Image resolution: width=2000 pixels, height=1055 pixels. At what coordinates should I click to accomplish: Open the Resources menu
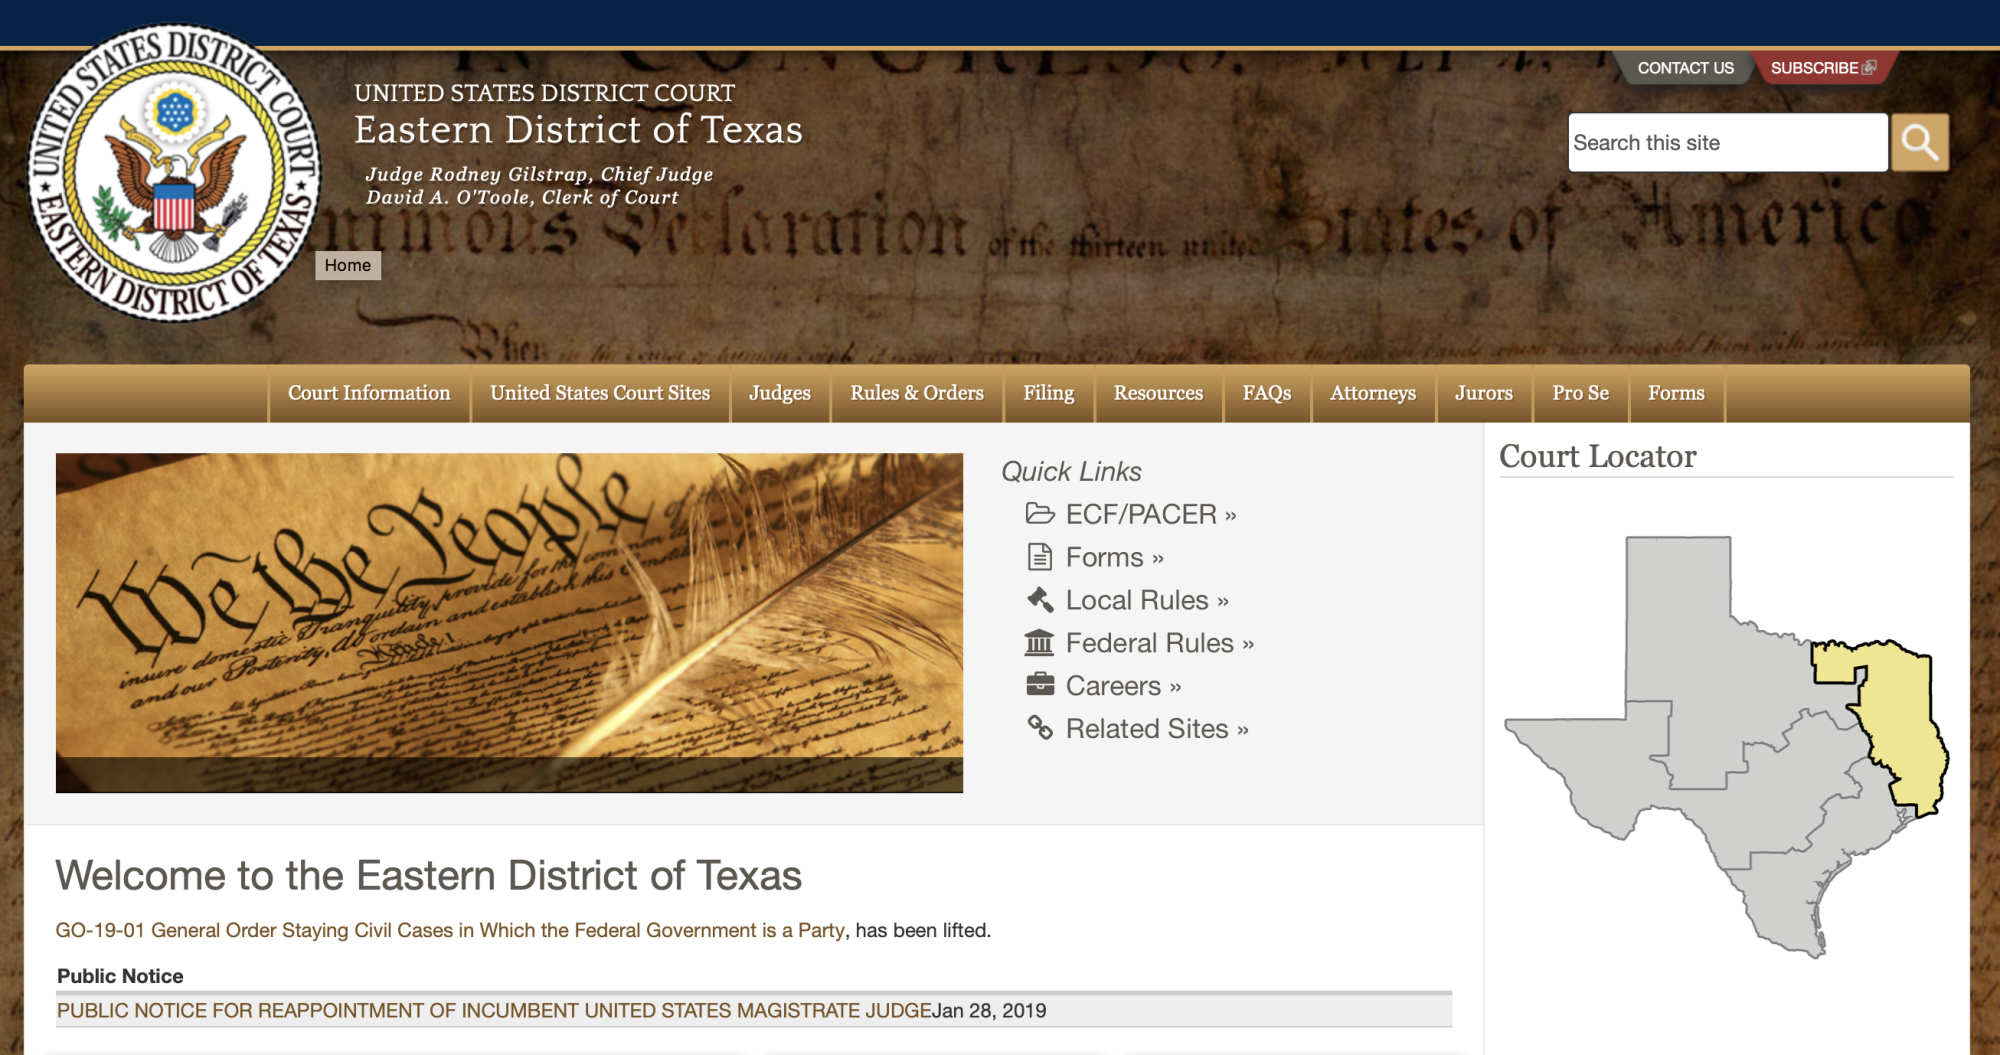click(x=1158, y=393)
